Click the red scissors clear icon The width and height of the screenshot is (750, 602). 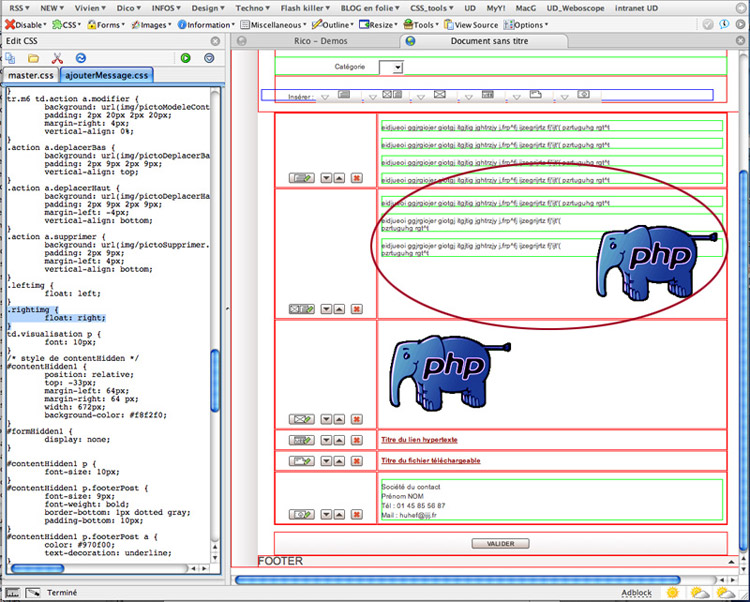point(57,58)
